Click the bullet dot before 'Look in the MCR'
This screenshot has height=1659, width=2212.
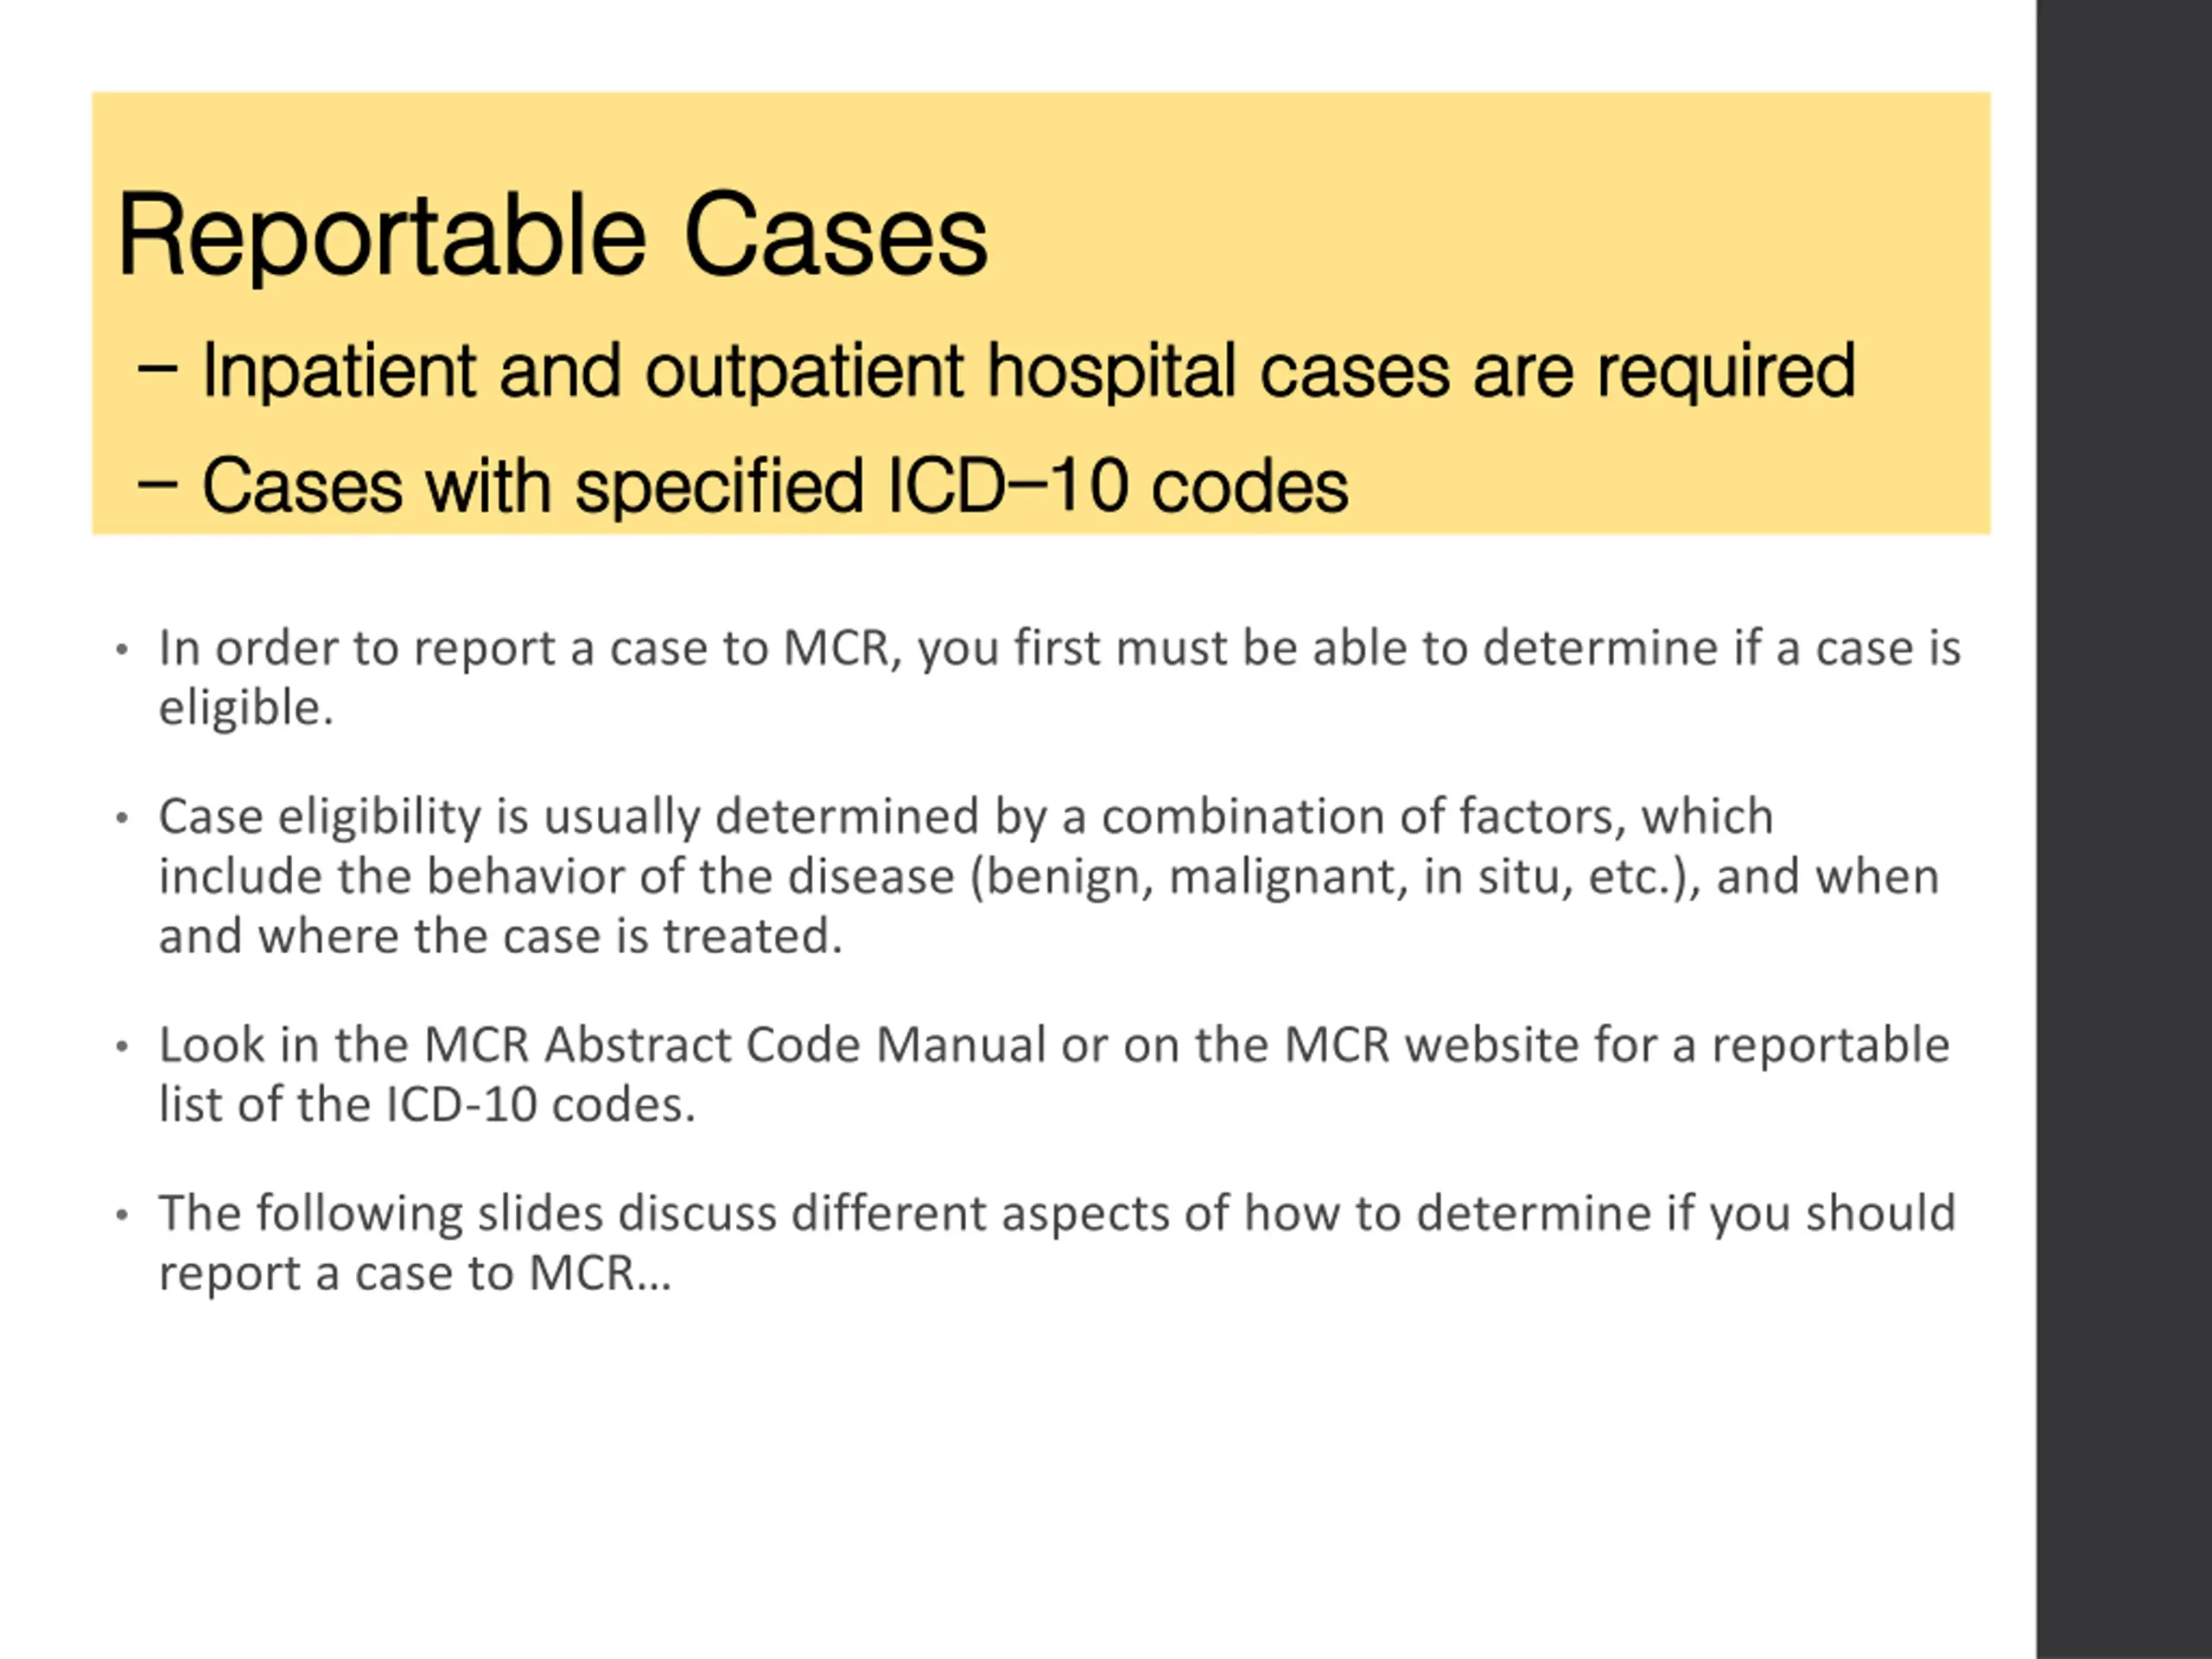122,1047
